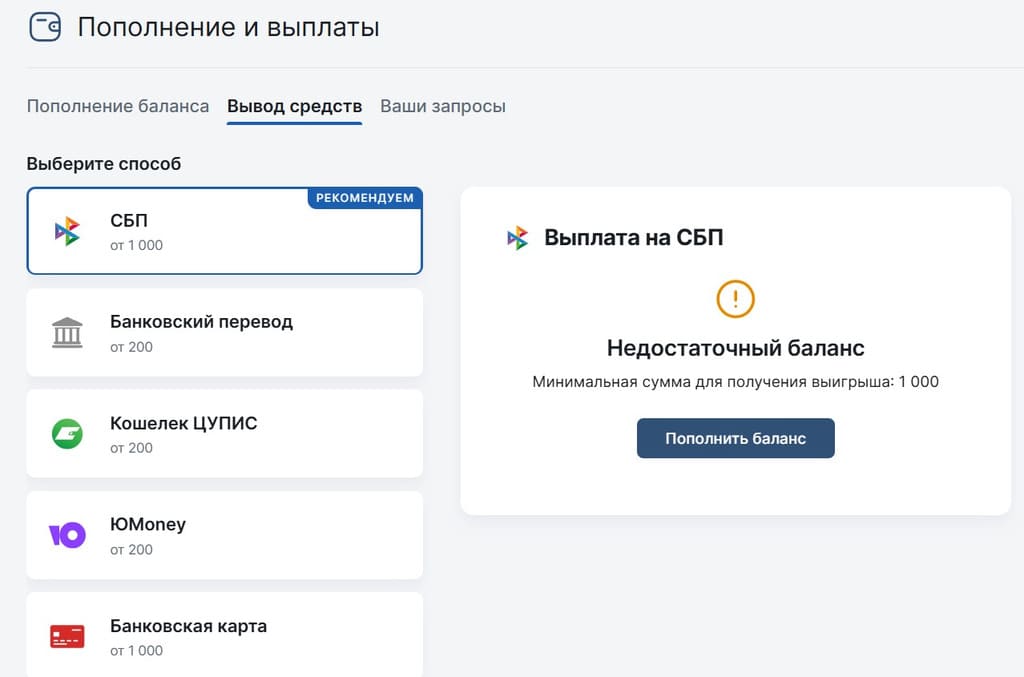Click 'от 1 000' under Банковская карта
Viewport: 1024px width, 677px height.
(136, 651)
